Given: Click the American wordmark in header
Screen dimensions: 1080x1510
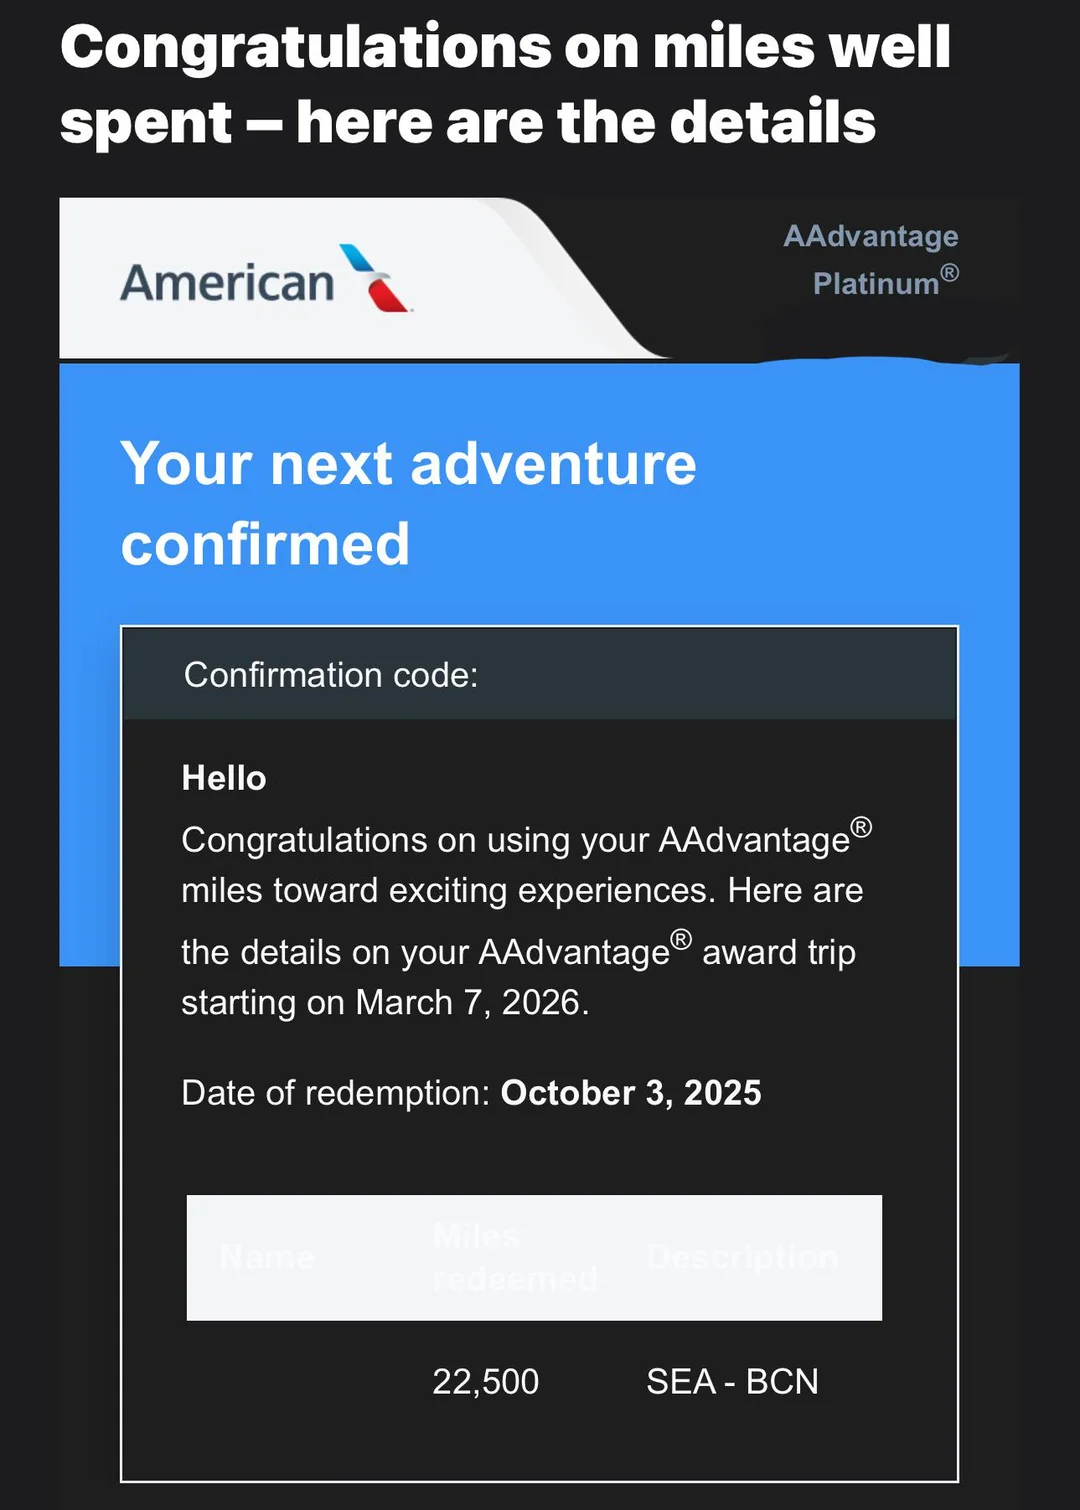Looking at the screenshot, I should (x=227, y=283).
